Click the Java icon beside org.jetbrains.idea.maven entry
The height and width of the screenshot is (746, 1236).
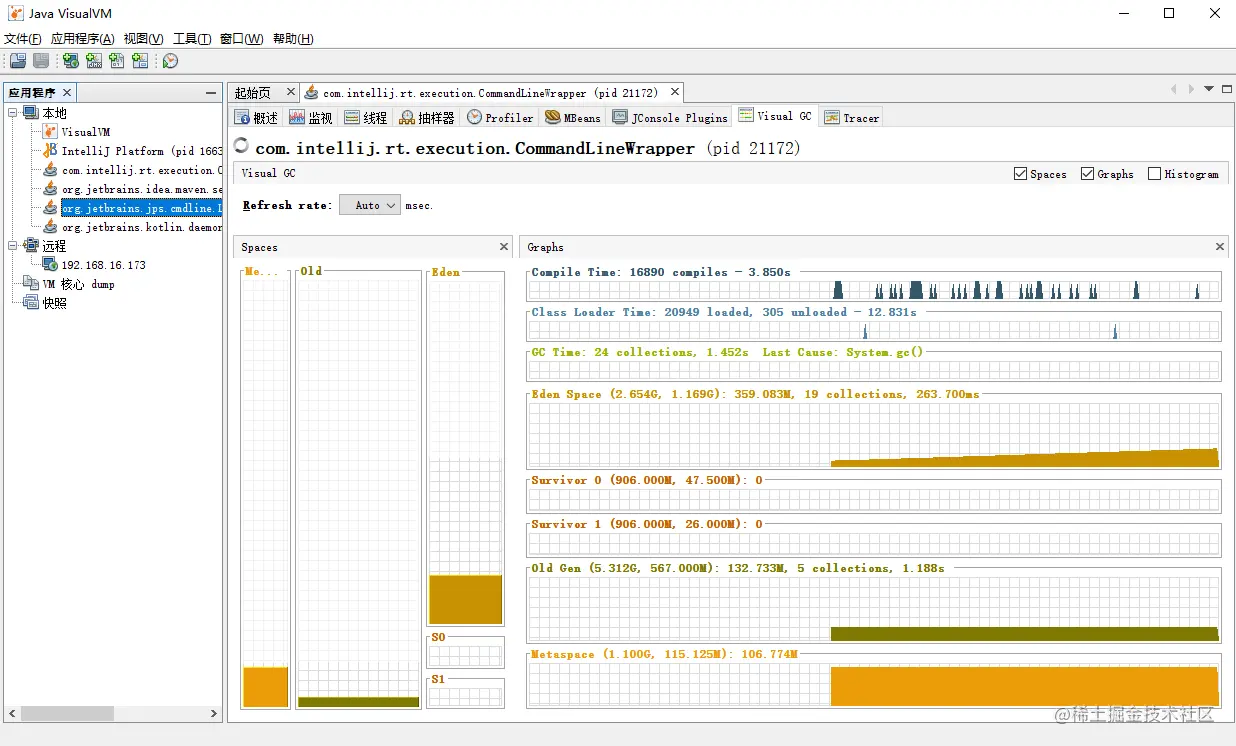click(x=50, y=189)
